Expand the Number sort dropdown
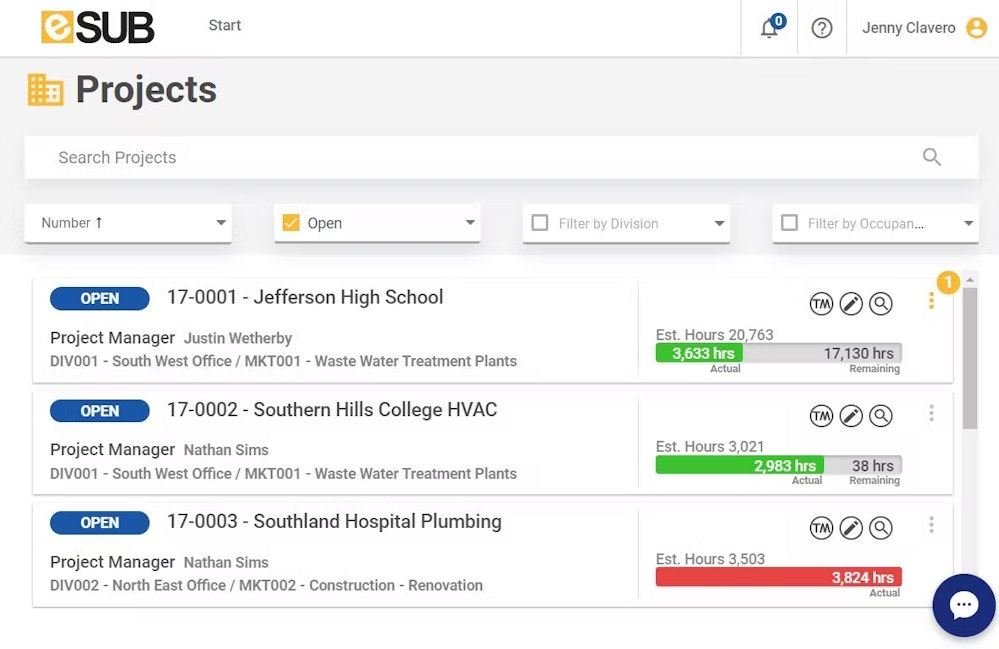 click(221, 223)
